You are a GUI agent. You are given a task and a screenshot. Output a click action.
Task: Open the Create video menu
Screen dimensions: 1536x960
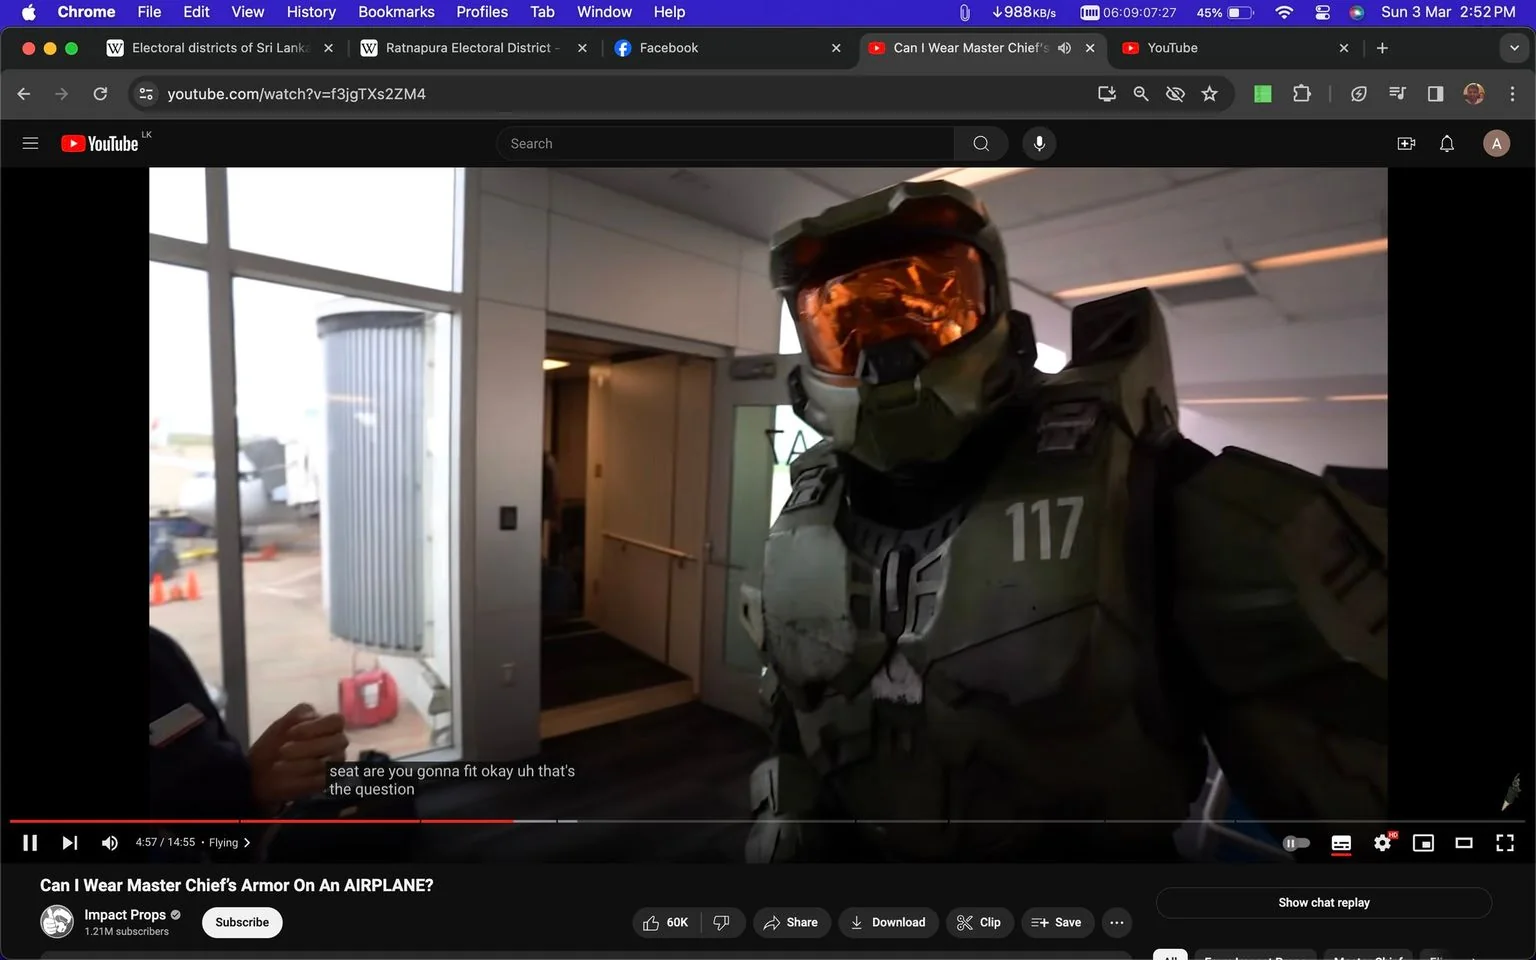(x=1406, y=143)
